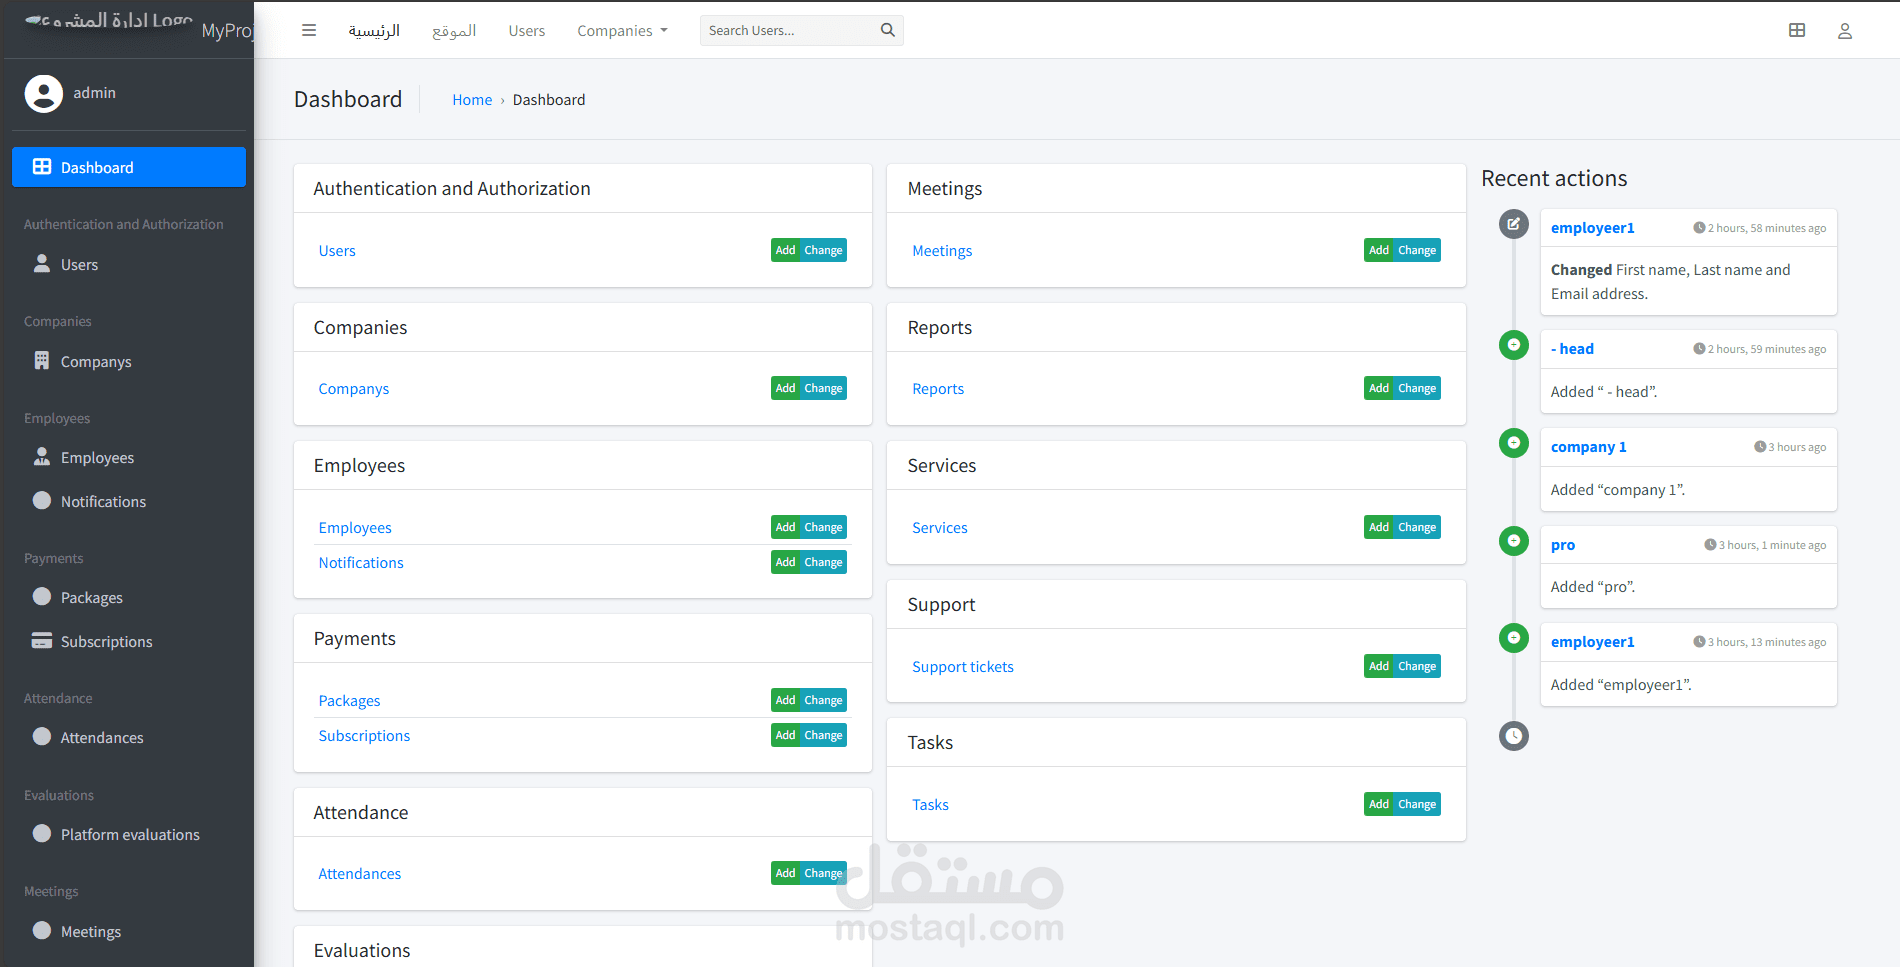
Task: Click the Add button for Services
Action: (x=1379, y=527)
